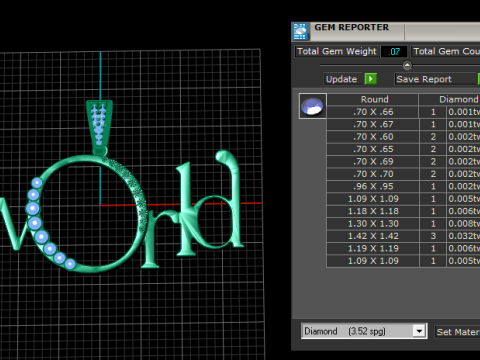Select the 1.19 X 1.19 row
The height and width of the screenshot is (360, 480).
tap(403, 248)
